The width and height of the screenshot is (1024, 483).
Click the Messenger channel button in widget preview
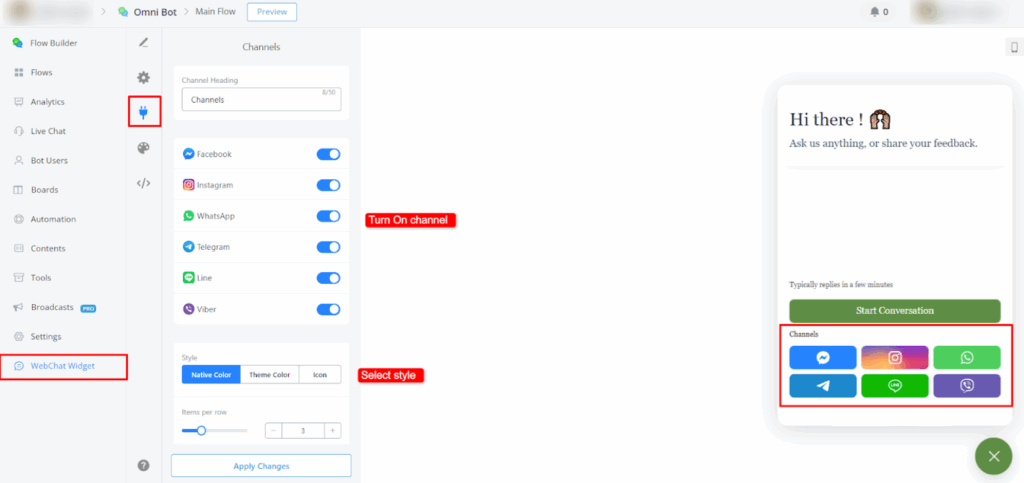pos(822,357)
